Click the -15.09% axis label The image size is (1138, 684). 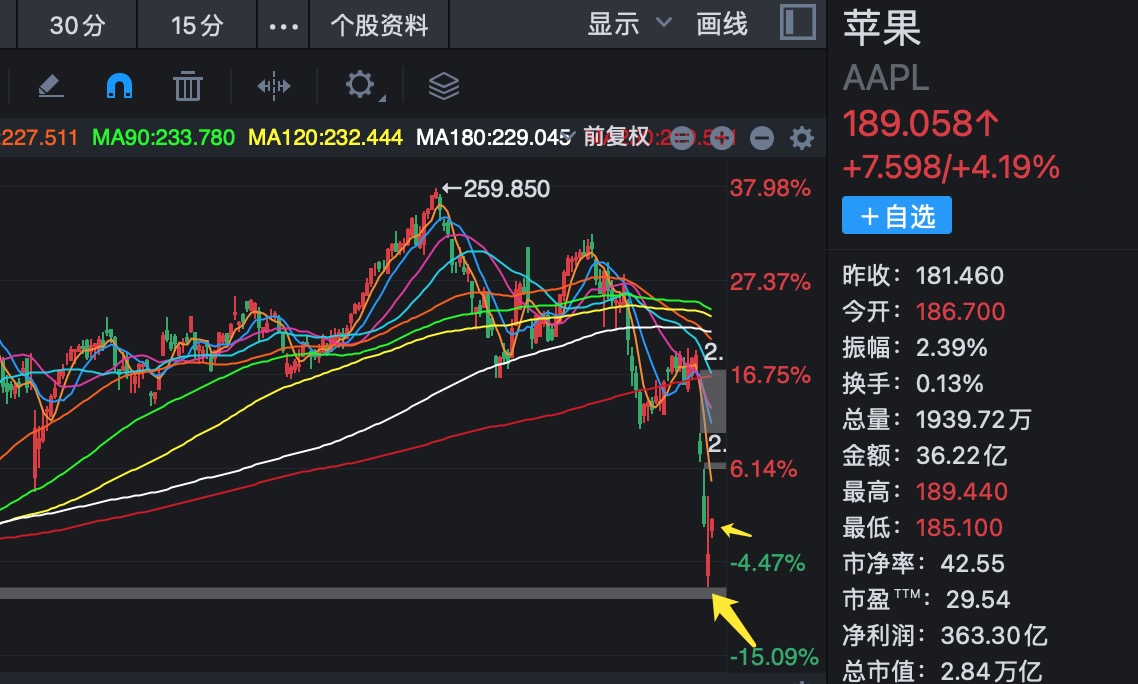point(774,657)
